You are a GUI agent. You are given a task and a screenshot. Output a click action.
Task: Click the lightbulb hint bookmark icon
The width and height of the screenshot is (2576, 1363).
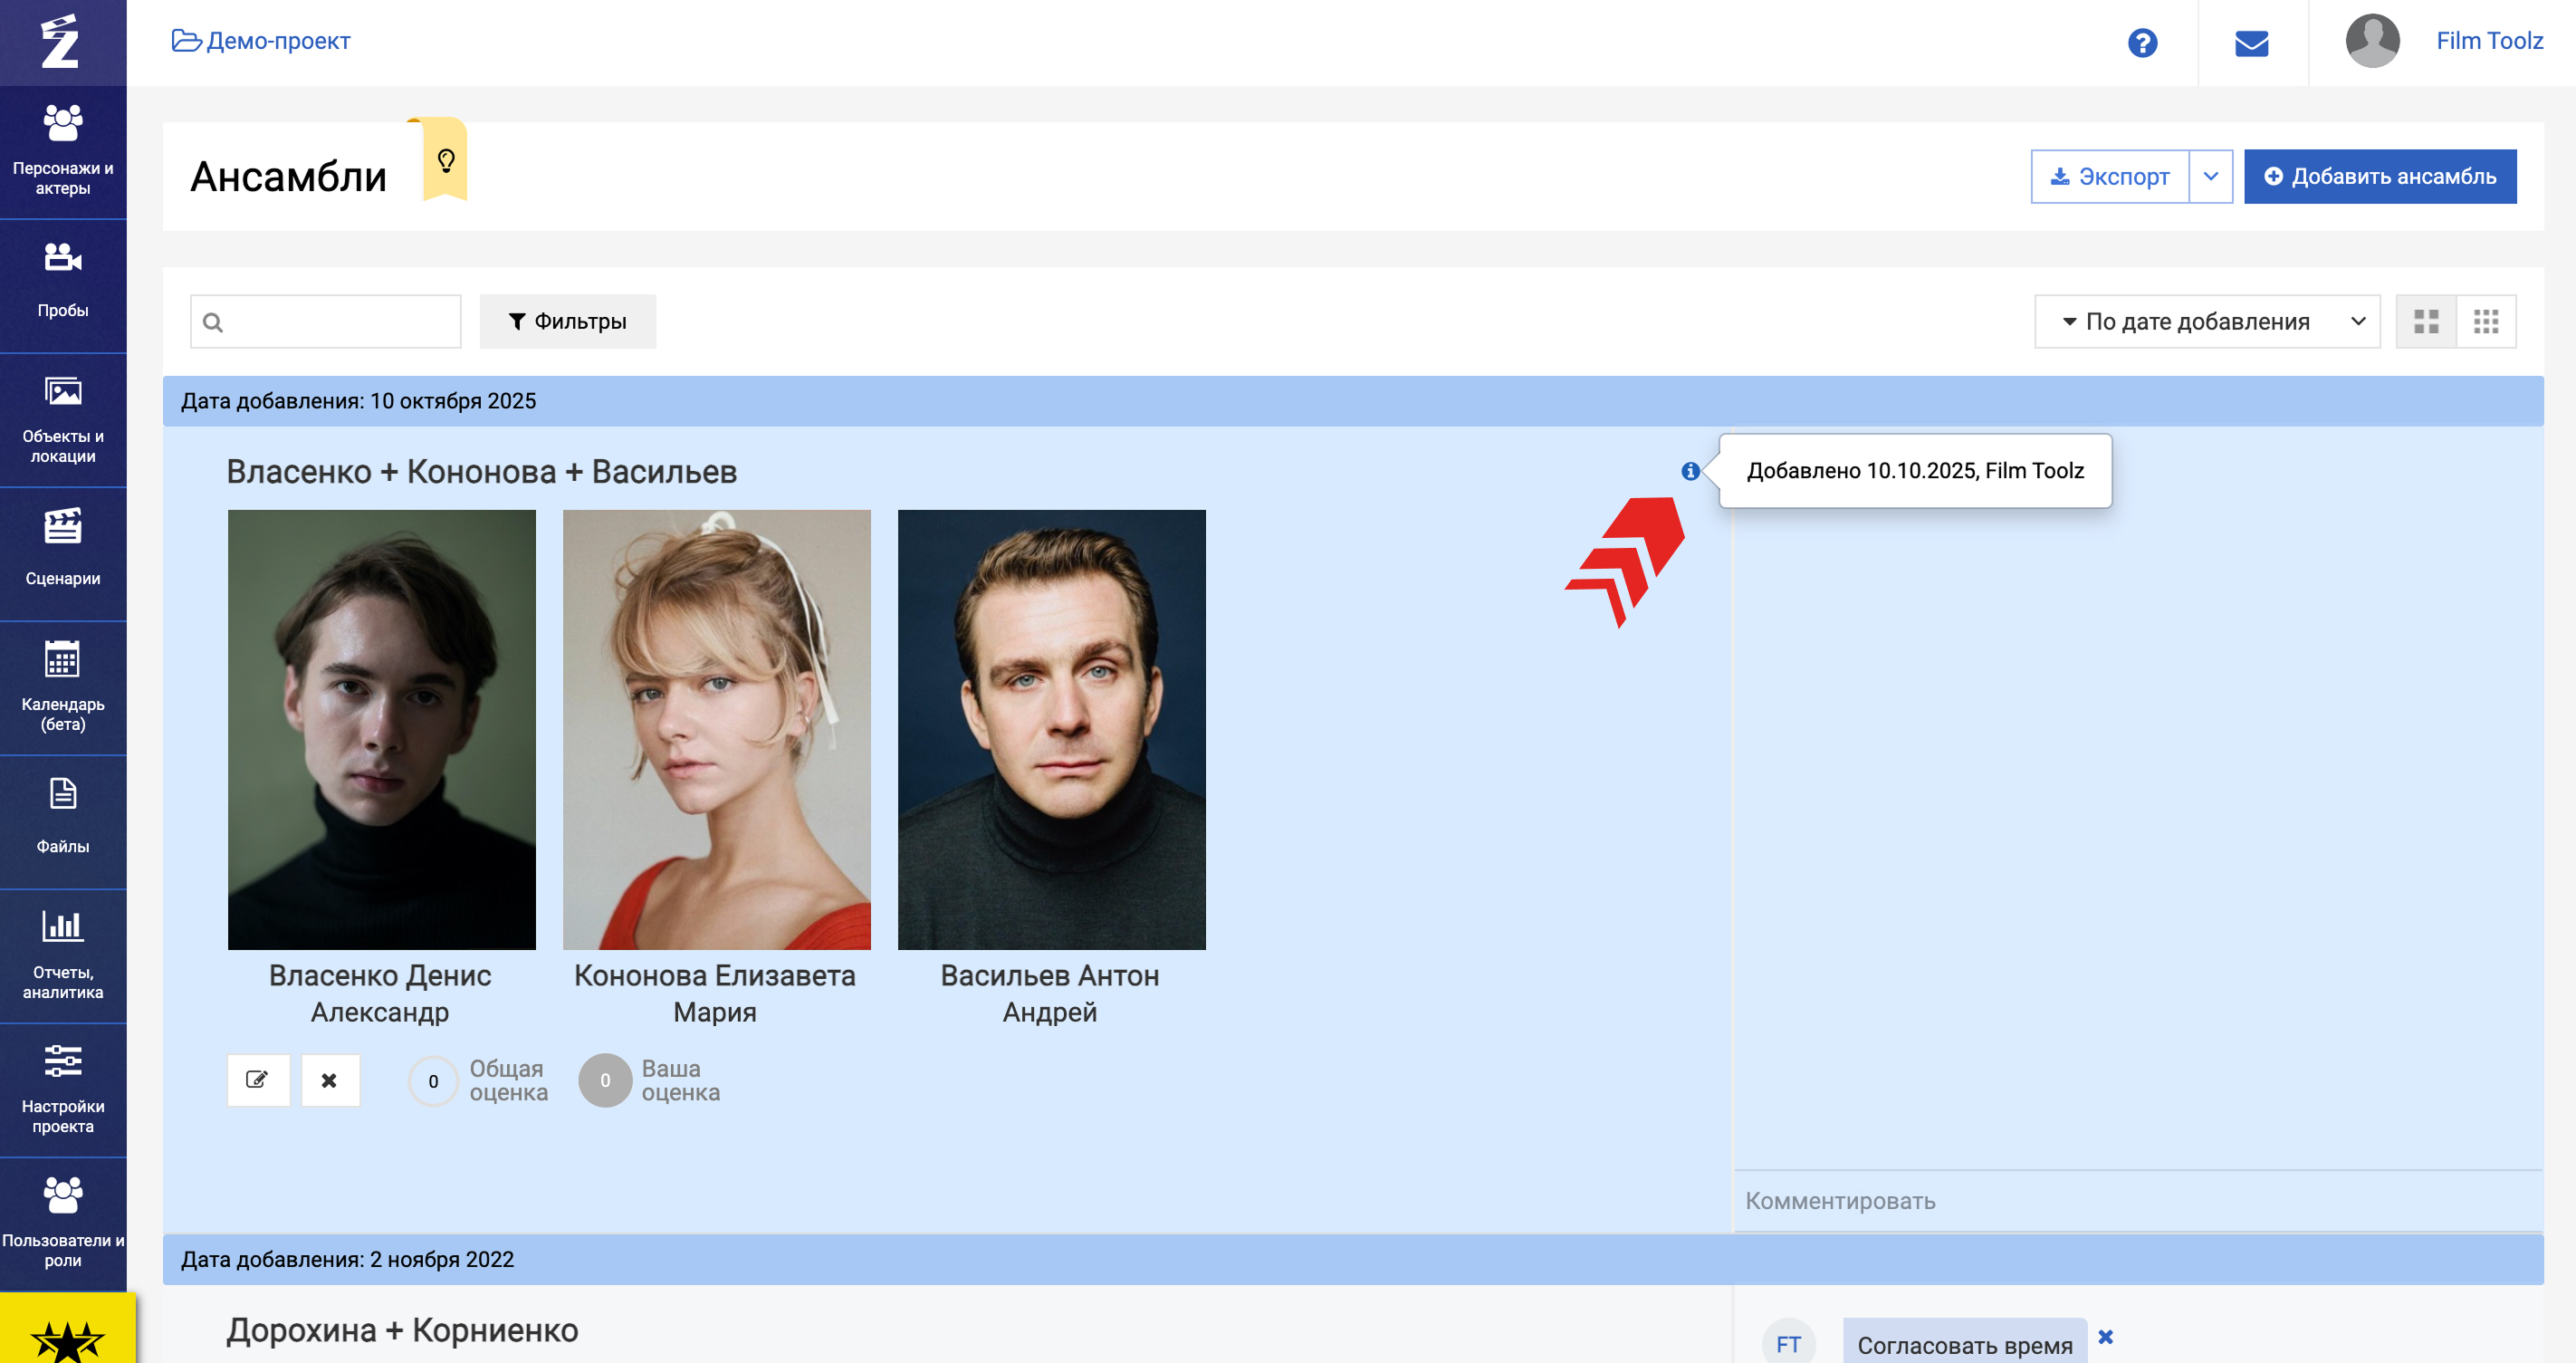pyautogui.click(x=446, y=160)
